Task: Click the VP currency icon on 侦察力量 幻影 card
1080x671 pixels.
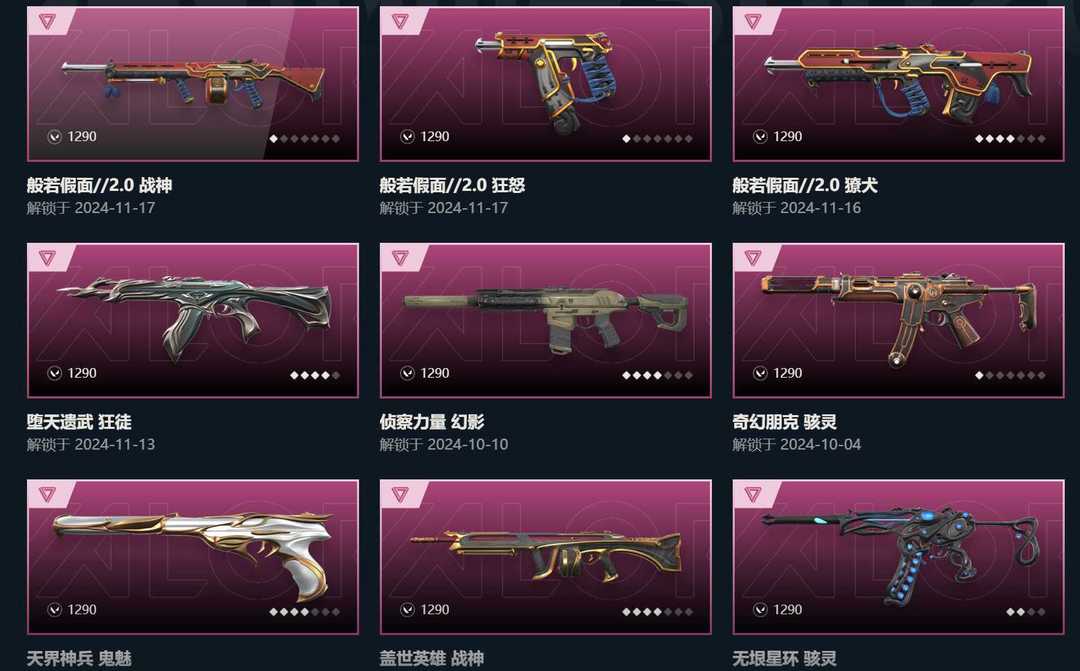Action: pos(407,373)
